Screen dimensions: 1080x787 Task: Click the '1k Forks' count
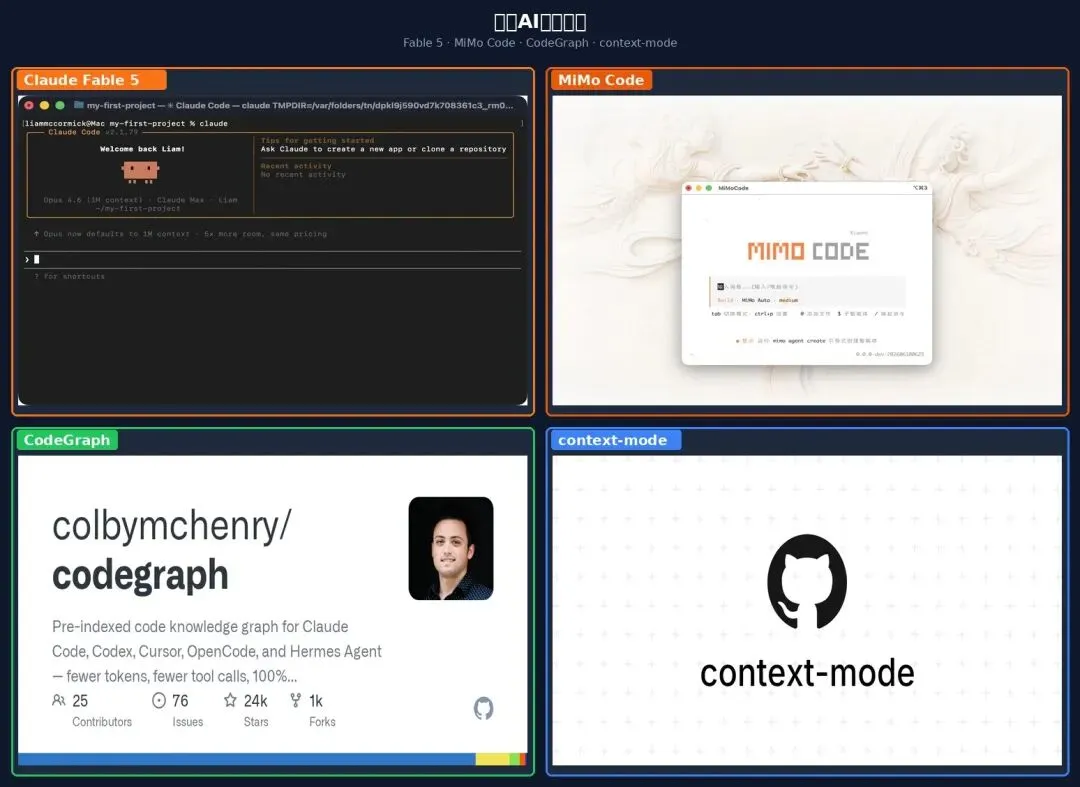tap(313, 710)
